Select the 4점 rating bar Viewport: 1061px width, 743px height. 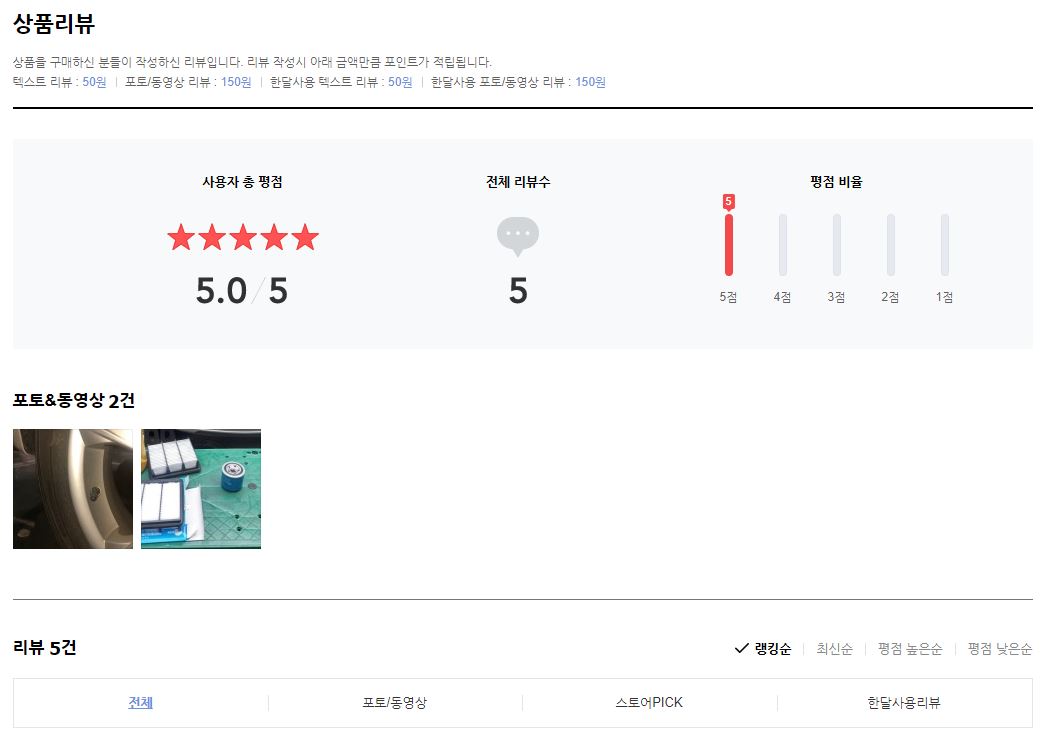pyautogui.click(x=783, y=245)
